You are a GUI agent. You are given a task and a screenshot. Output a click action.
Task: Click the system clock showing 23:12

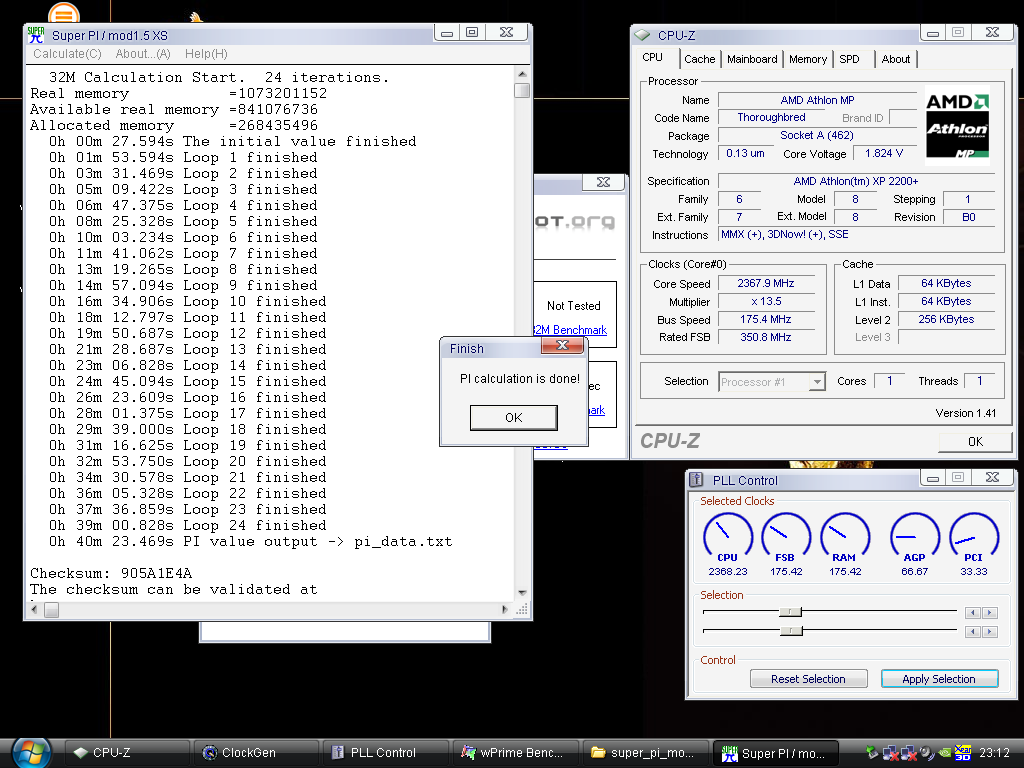pyautogui.click(x=995, y=753)
